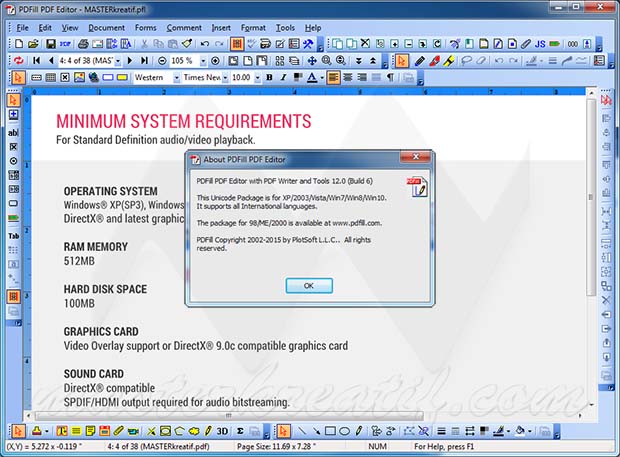Toggle the grid view button in top toolbar
620x457 pixels.
[x=236, y=43]
